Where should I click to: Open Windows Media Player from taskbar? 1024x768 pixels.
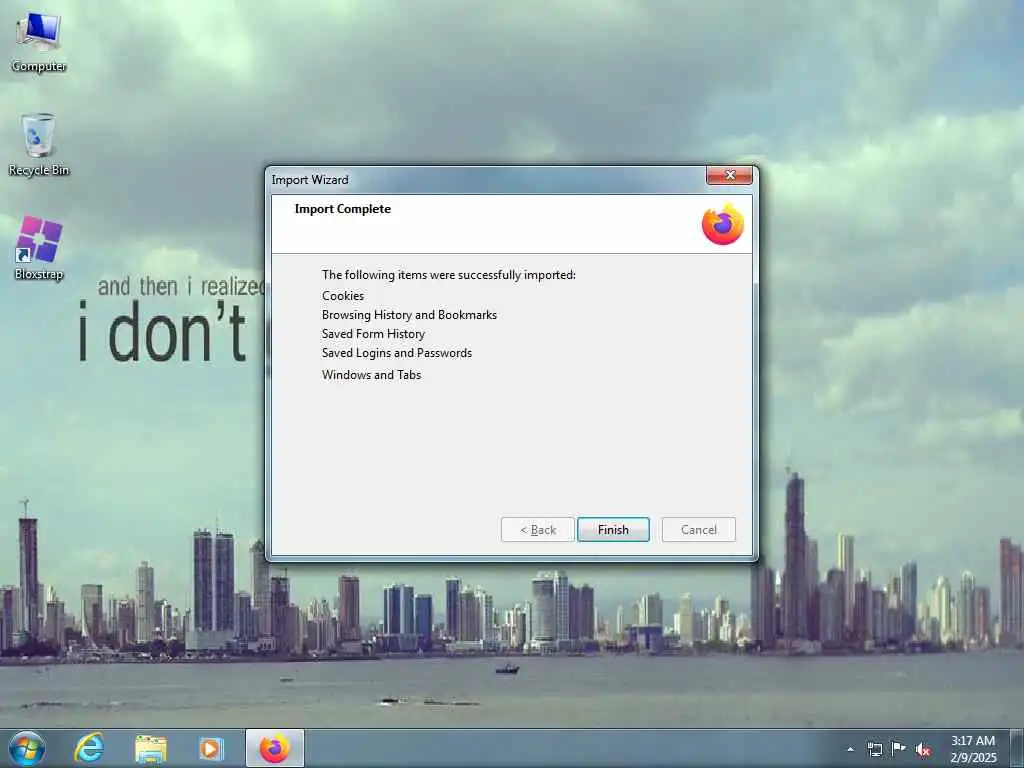tap(211, 748)
